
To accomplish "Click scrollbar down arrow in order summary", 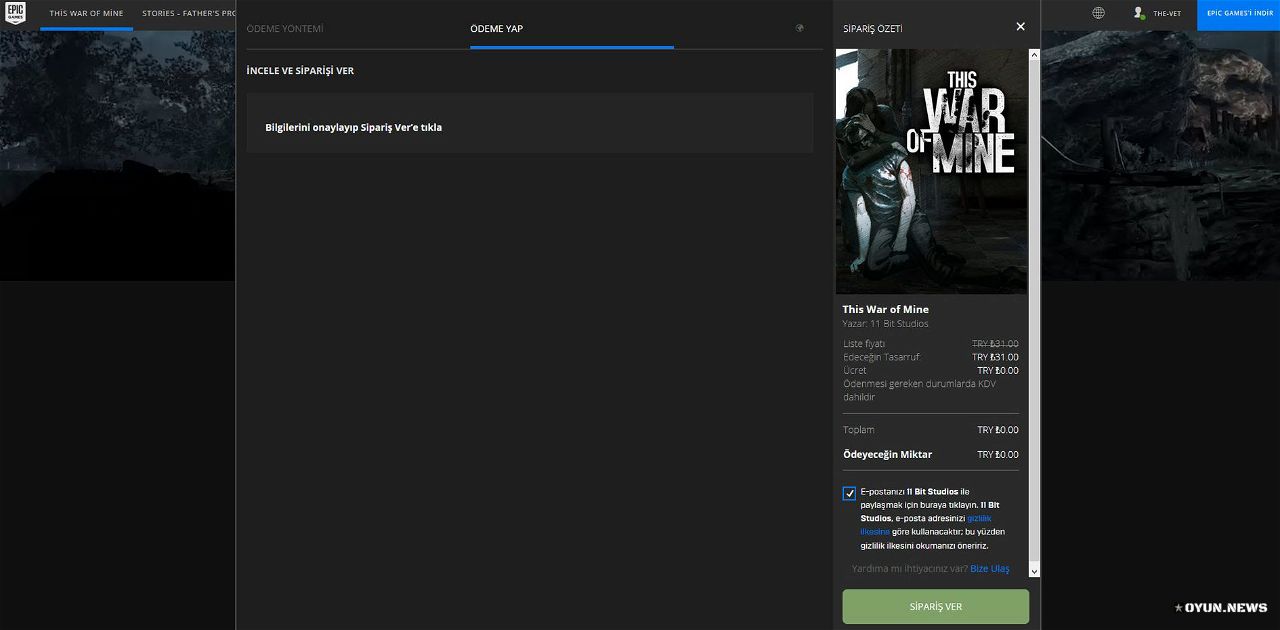I will pos(1035,571).
